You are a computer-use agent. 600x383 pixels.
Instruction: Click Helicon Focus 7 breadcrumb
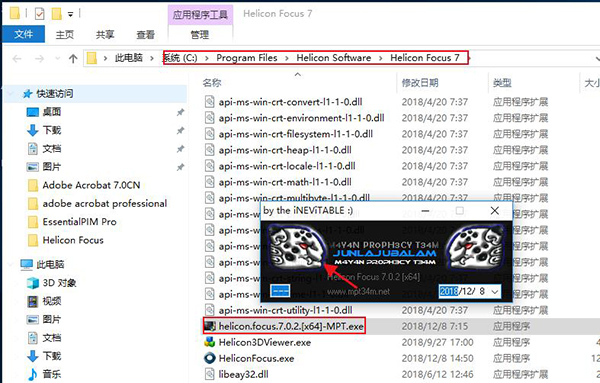coord(425,58)
